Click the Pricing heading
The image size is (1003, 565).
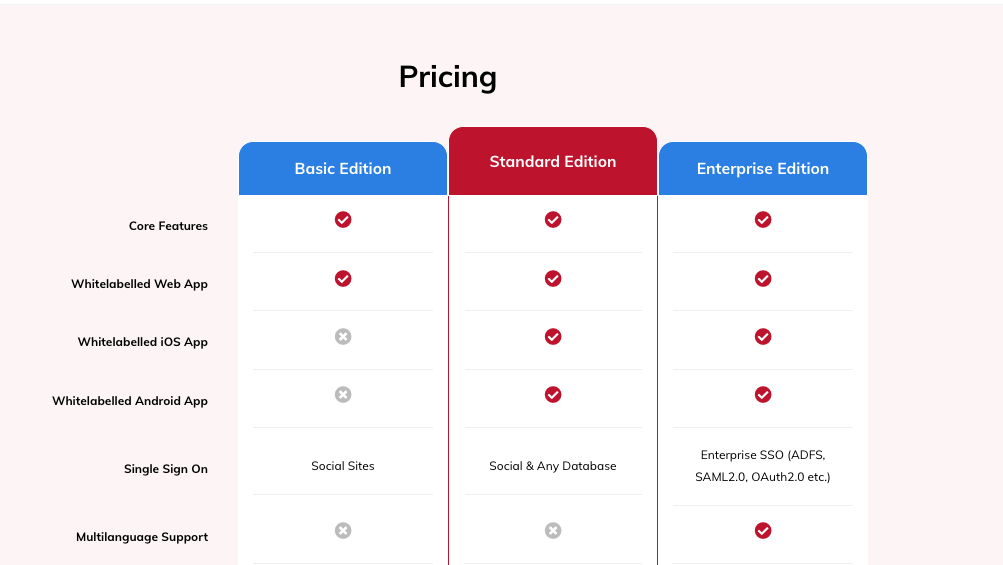pyautogui.click(x=448, y=77)
